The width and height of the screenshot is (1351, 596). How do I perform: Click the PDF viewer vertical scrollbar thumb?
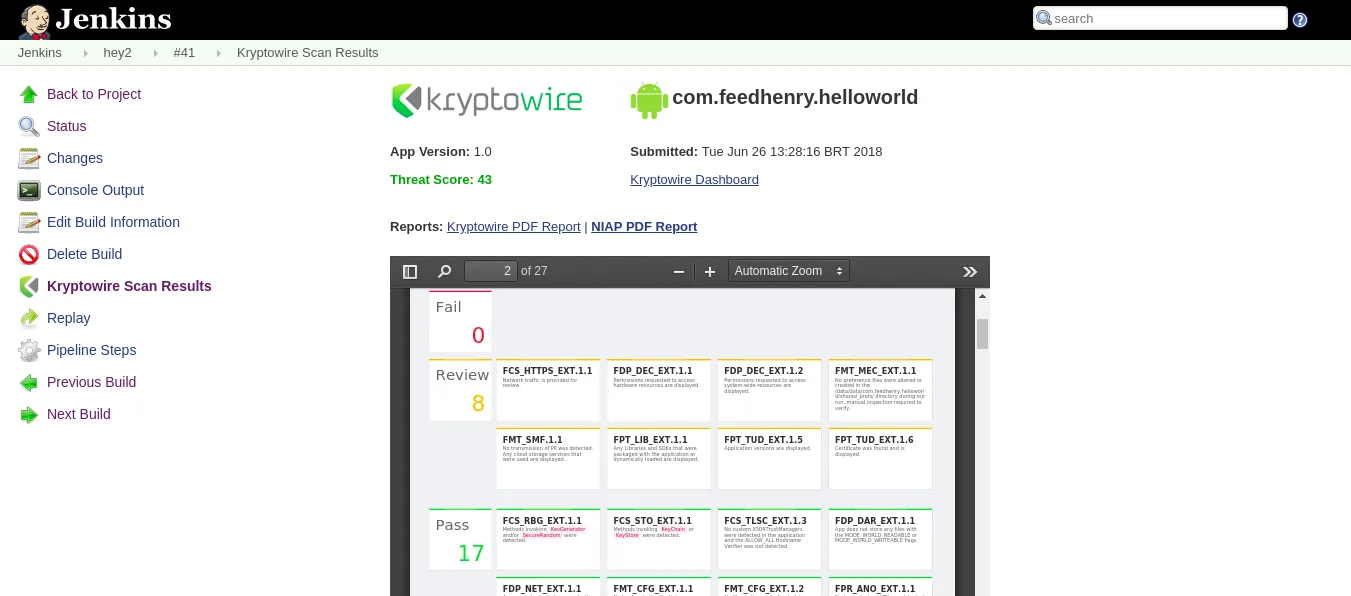point(982,334)
